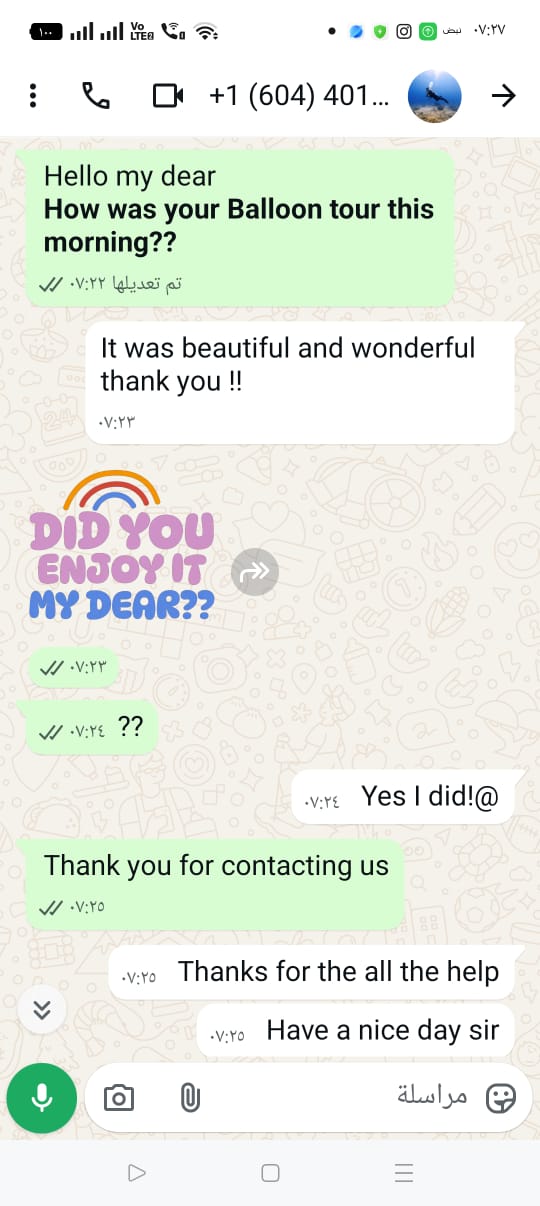The width and height of the screenshot is (540, 1206).
Task: Open contact info for +1 (604) 401
Action: (x=297, y=95)
